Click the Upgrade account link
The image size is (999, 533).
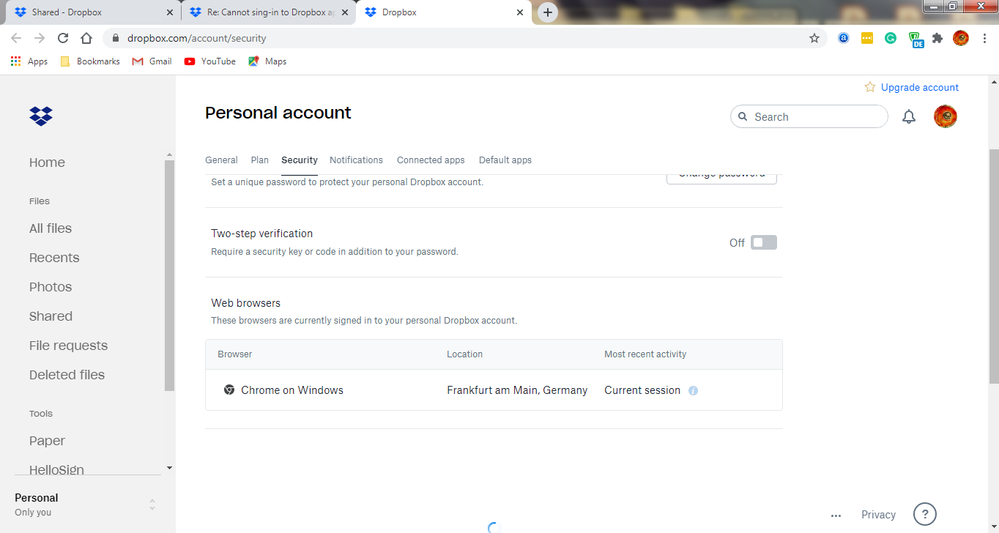tap(919, 87)
